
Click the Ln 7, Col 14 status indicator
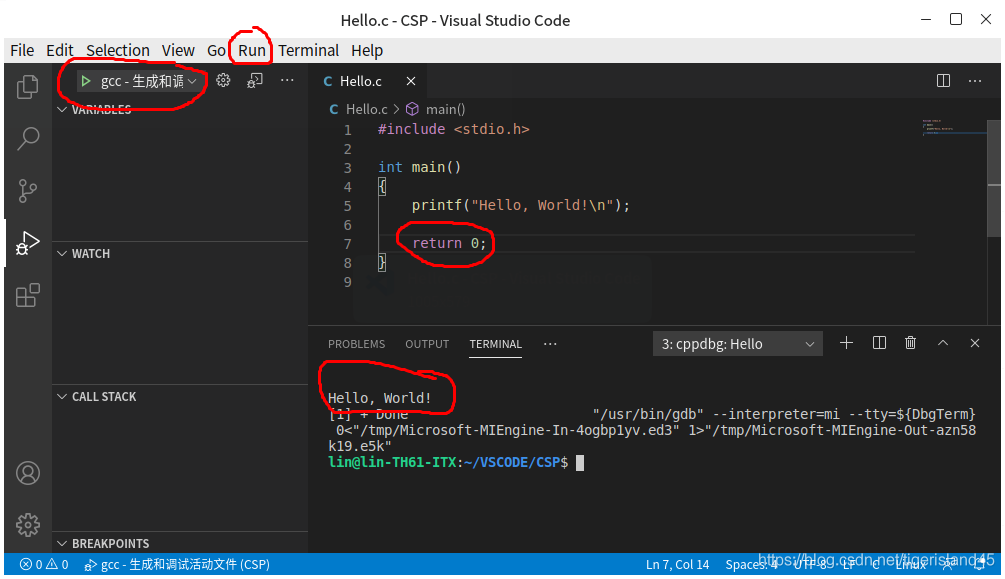(x=677, y=565)
